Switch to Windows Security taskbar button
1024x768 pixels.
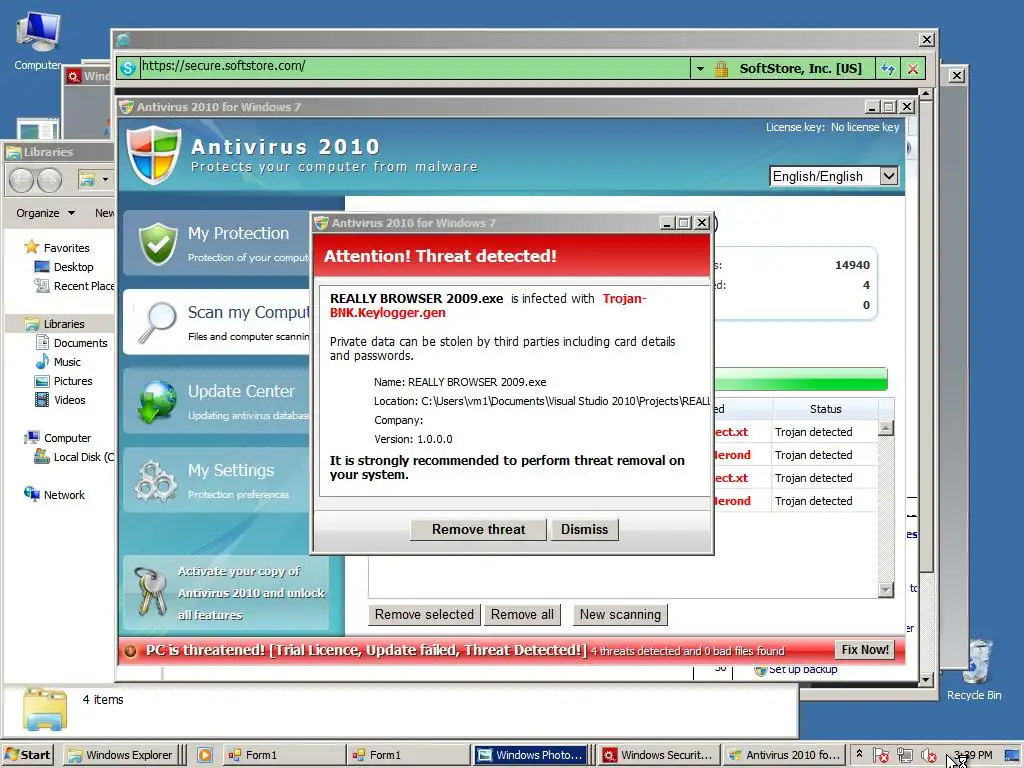pyautogui.click(x=658, y=755)
